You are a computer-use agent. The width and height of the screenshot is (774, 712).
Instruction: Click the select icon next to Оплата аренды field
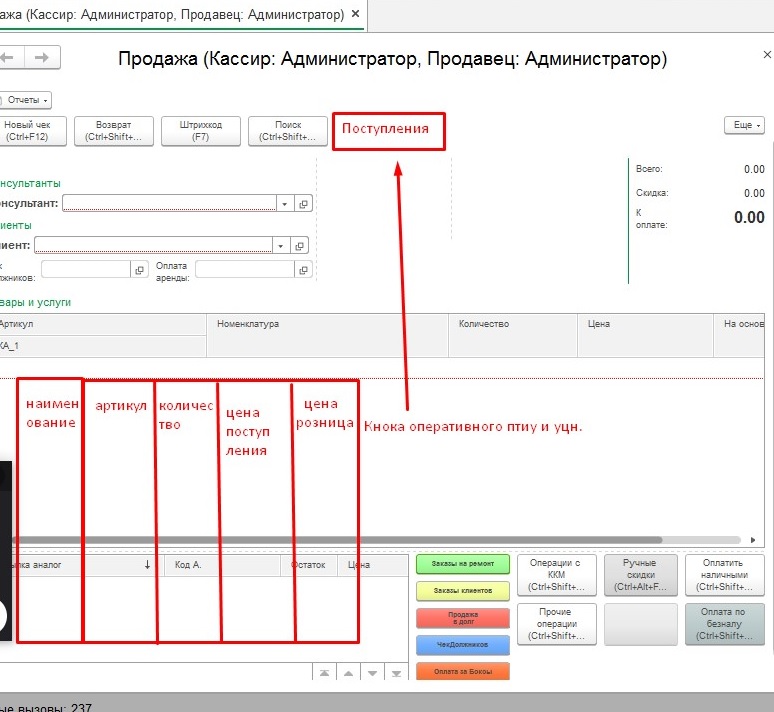[304, 269]
